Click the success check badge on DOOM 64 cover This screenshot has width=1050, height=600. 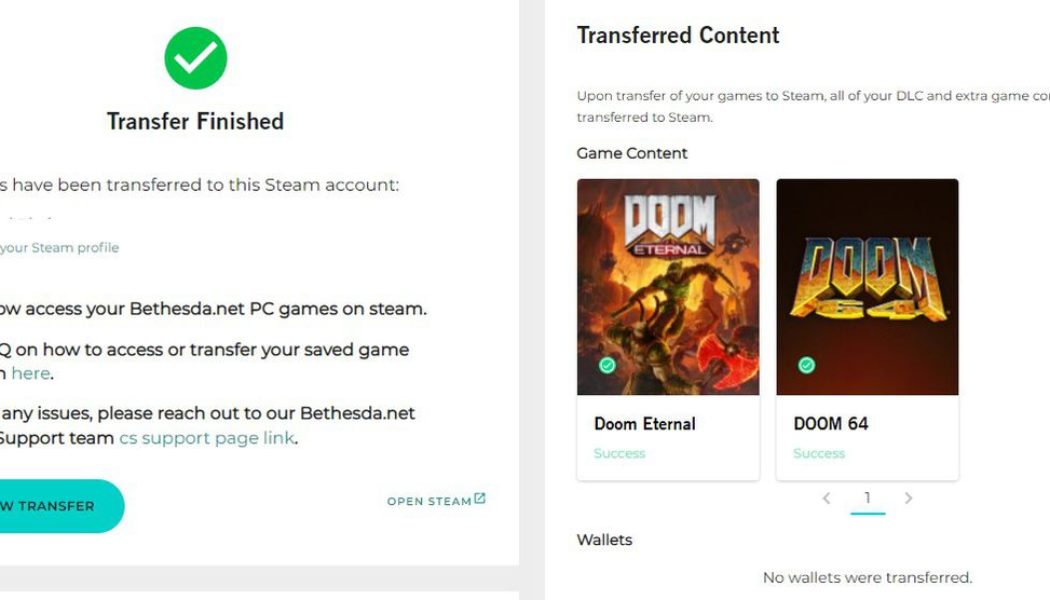point(804,367)
